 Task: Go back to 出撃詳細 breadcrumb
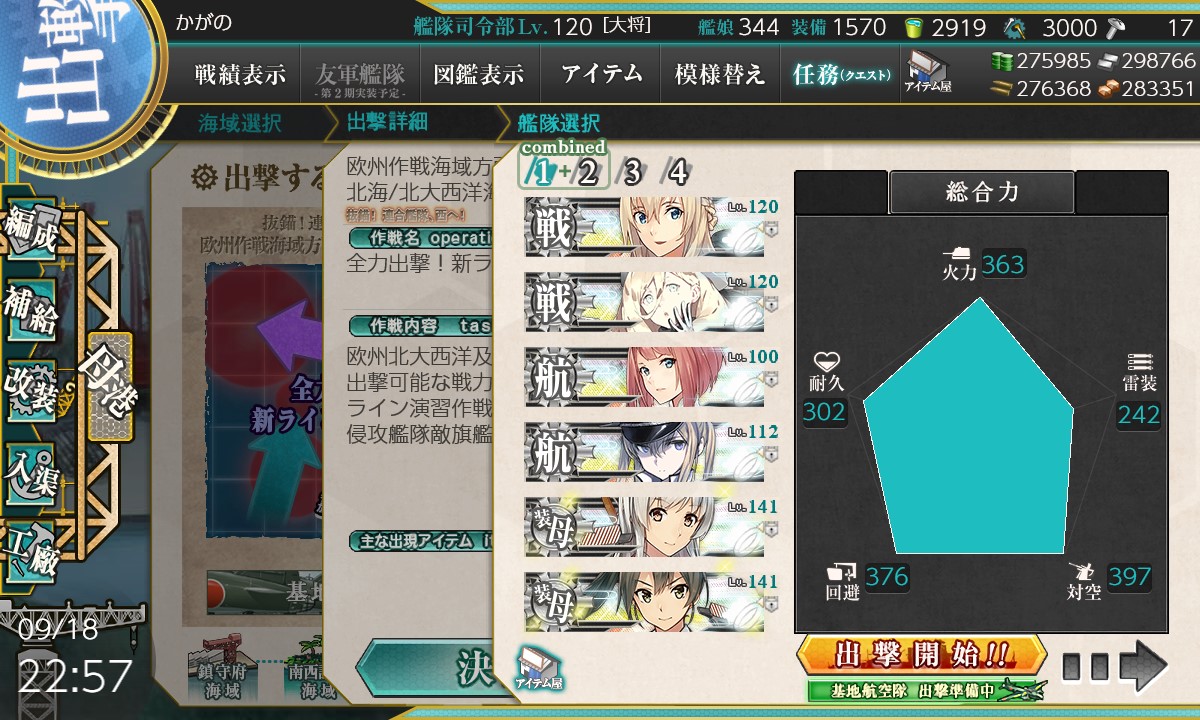click(387, 123)
